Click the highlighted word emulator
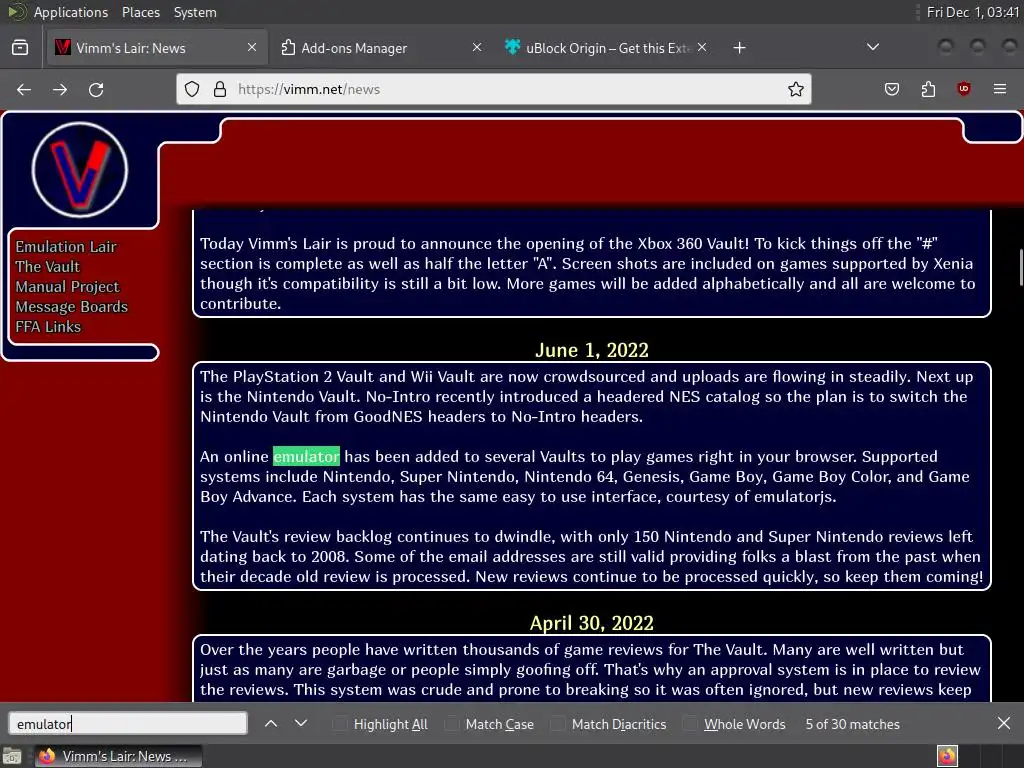The width and height of the screenshot is (1024, 768). (x=306, y=456)
